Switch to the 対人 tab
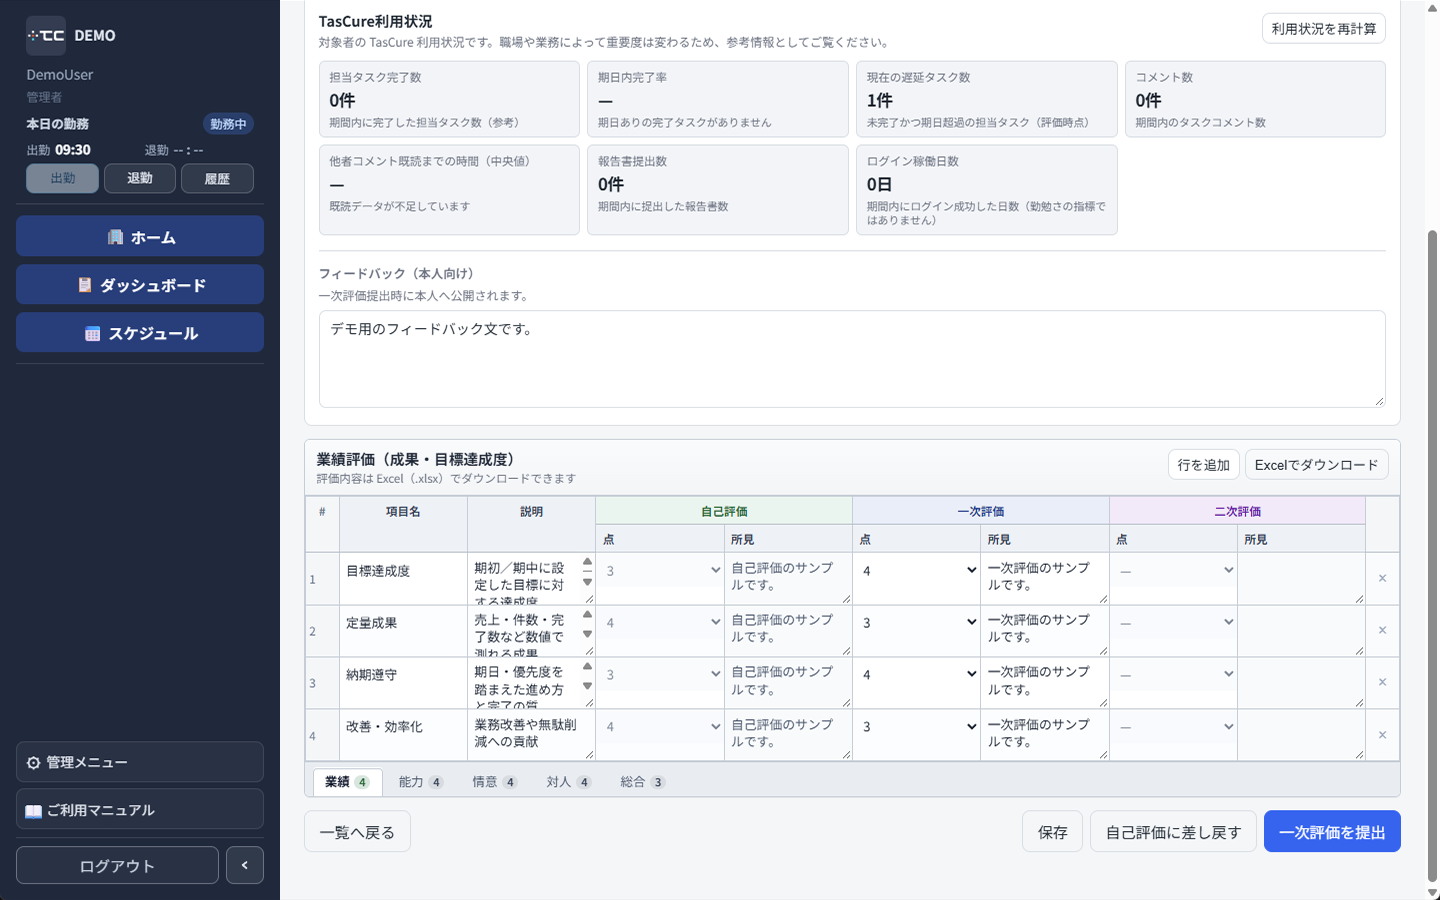 pos(568,782)
